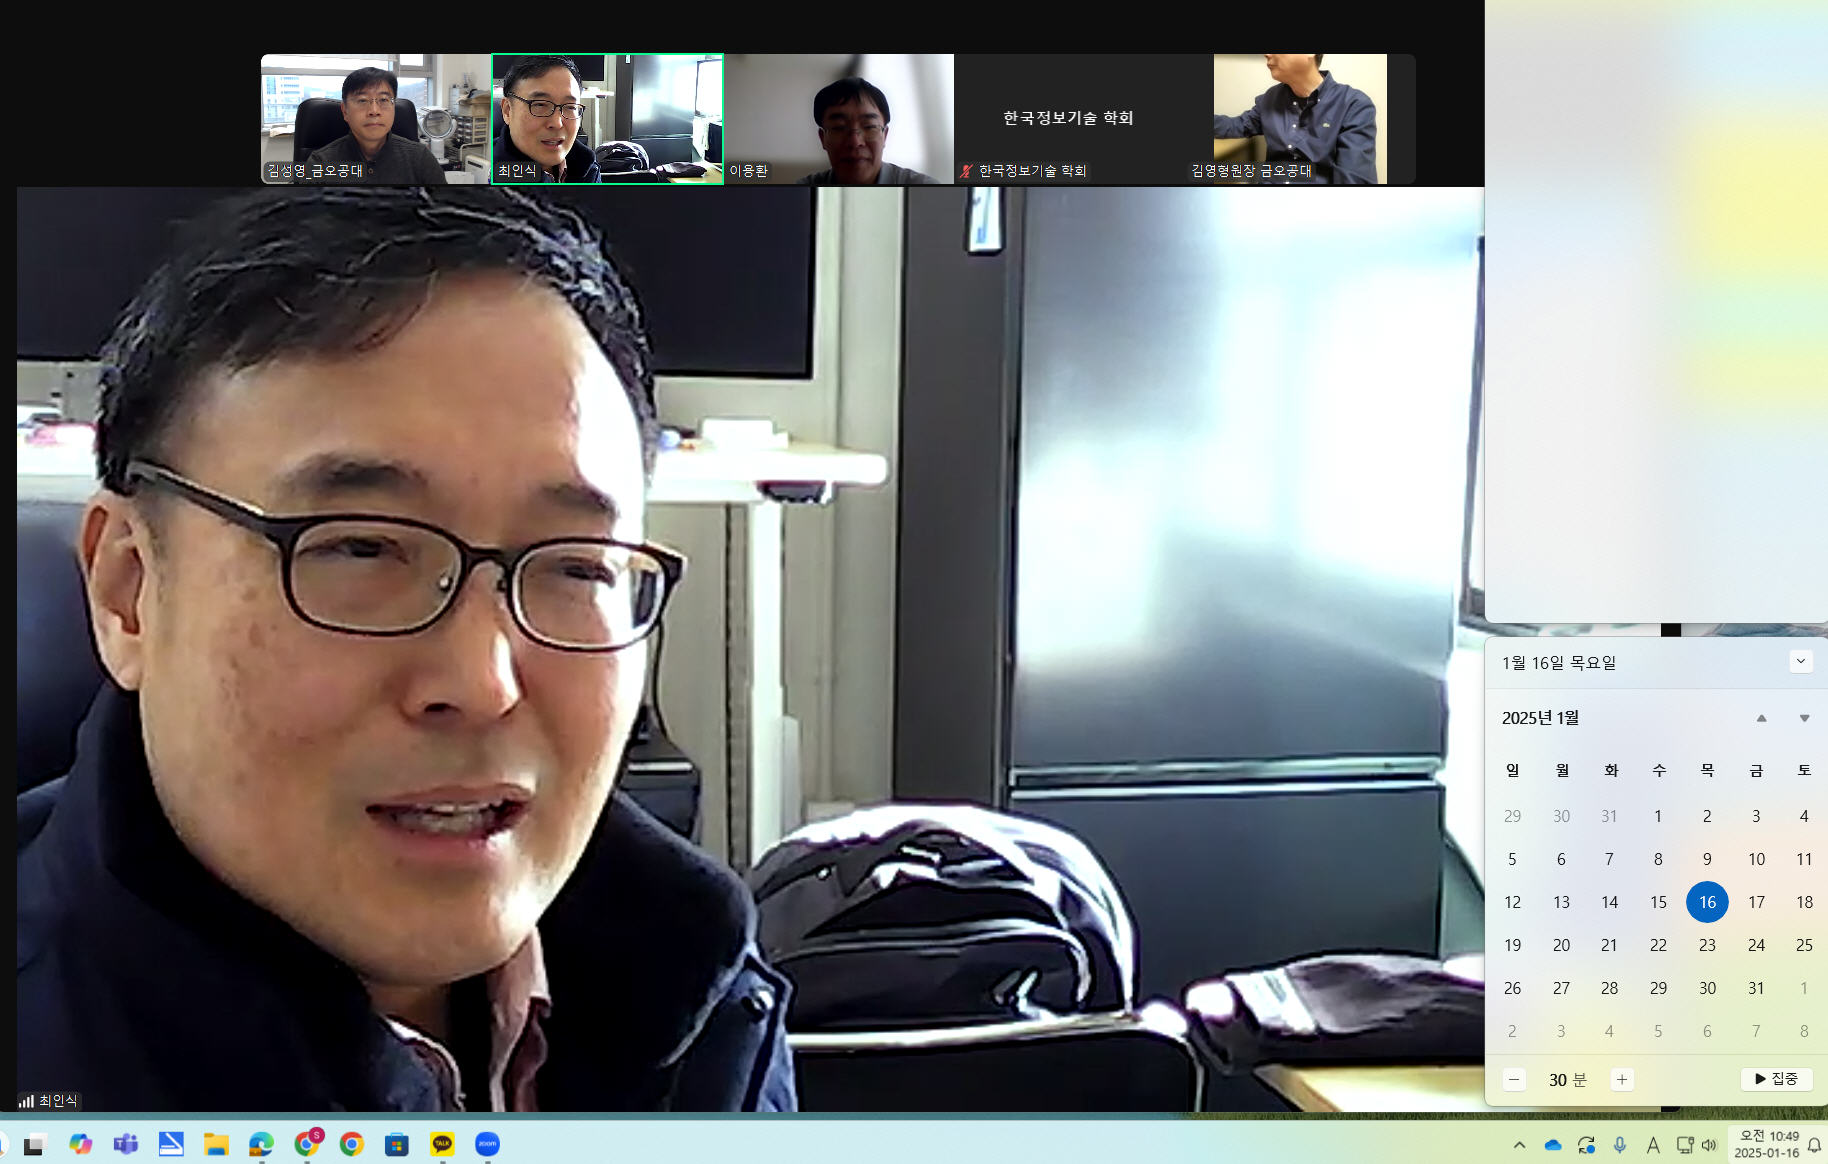Toggle the notification bell in the tray

pos(1814,1145)
